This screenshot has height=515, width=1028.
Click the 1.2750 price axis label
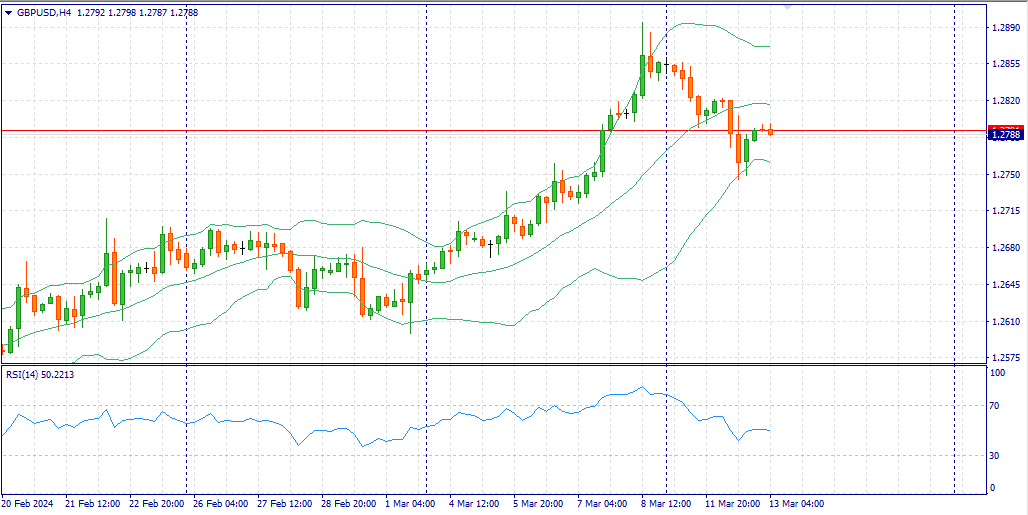point(1004,175)
